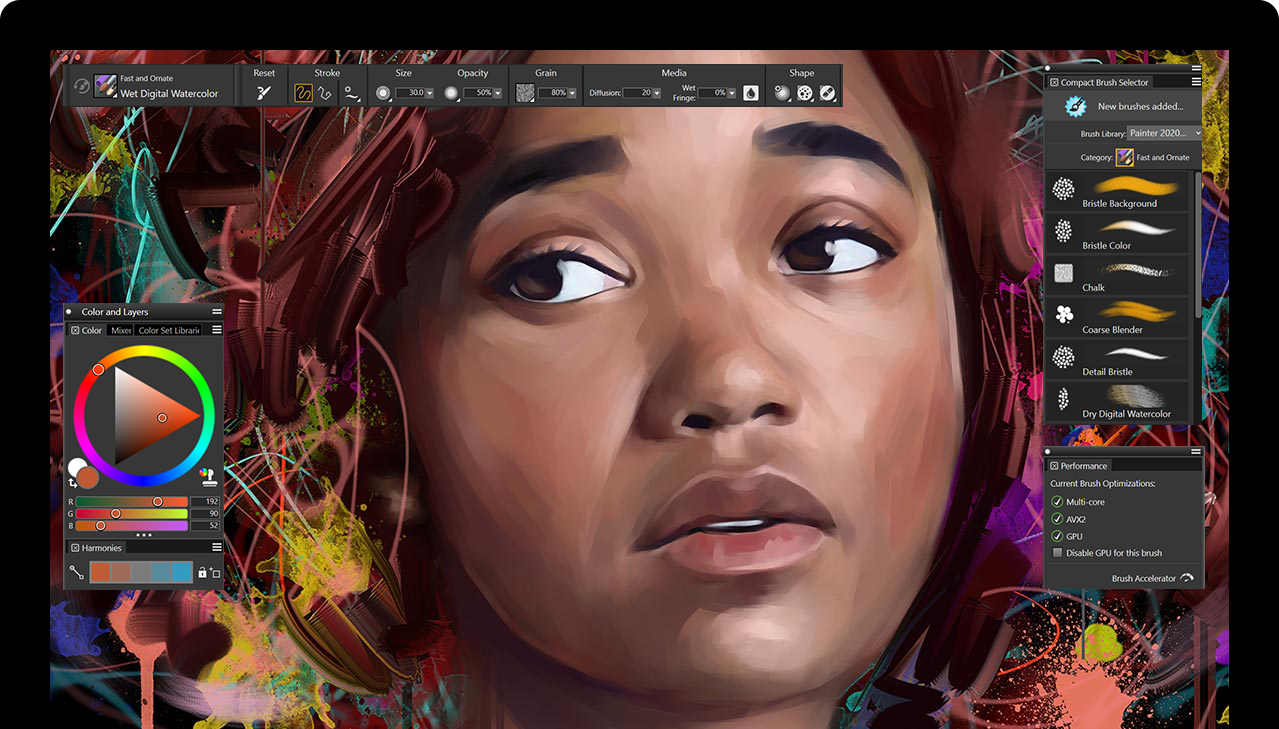
Task: Click the Opacity preview icon
Action: tap(451, 93)
